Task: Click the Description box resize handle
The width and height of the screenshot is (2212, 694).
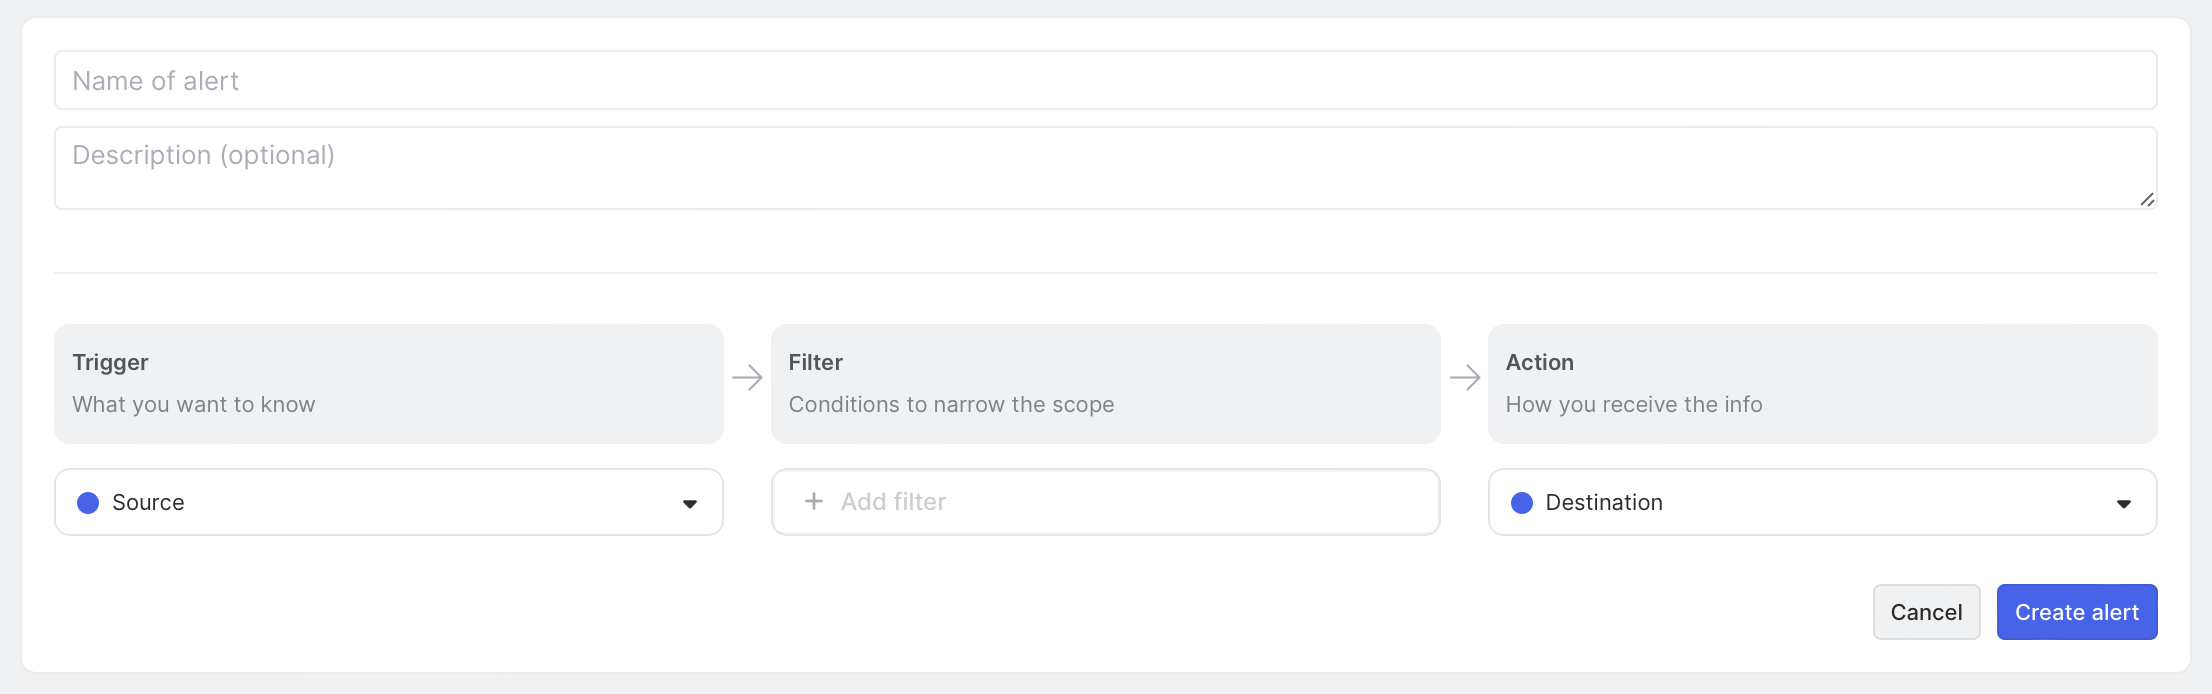Action: (2146, 199)
